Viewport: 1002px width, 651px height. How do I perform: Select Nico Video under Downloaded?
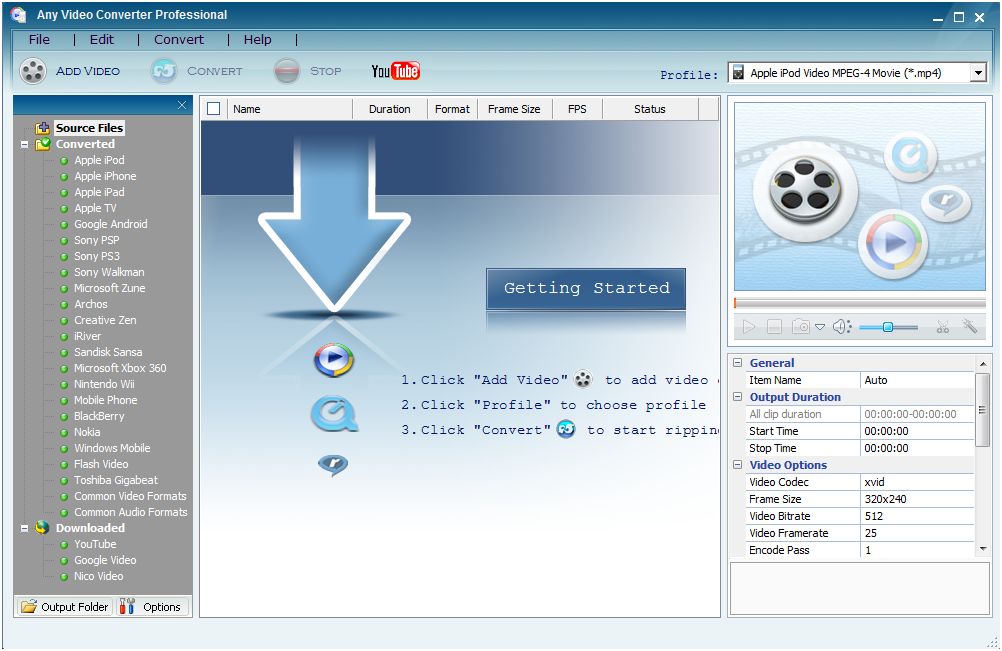pyautogui.click(x=98, y=576)
